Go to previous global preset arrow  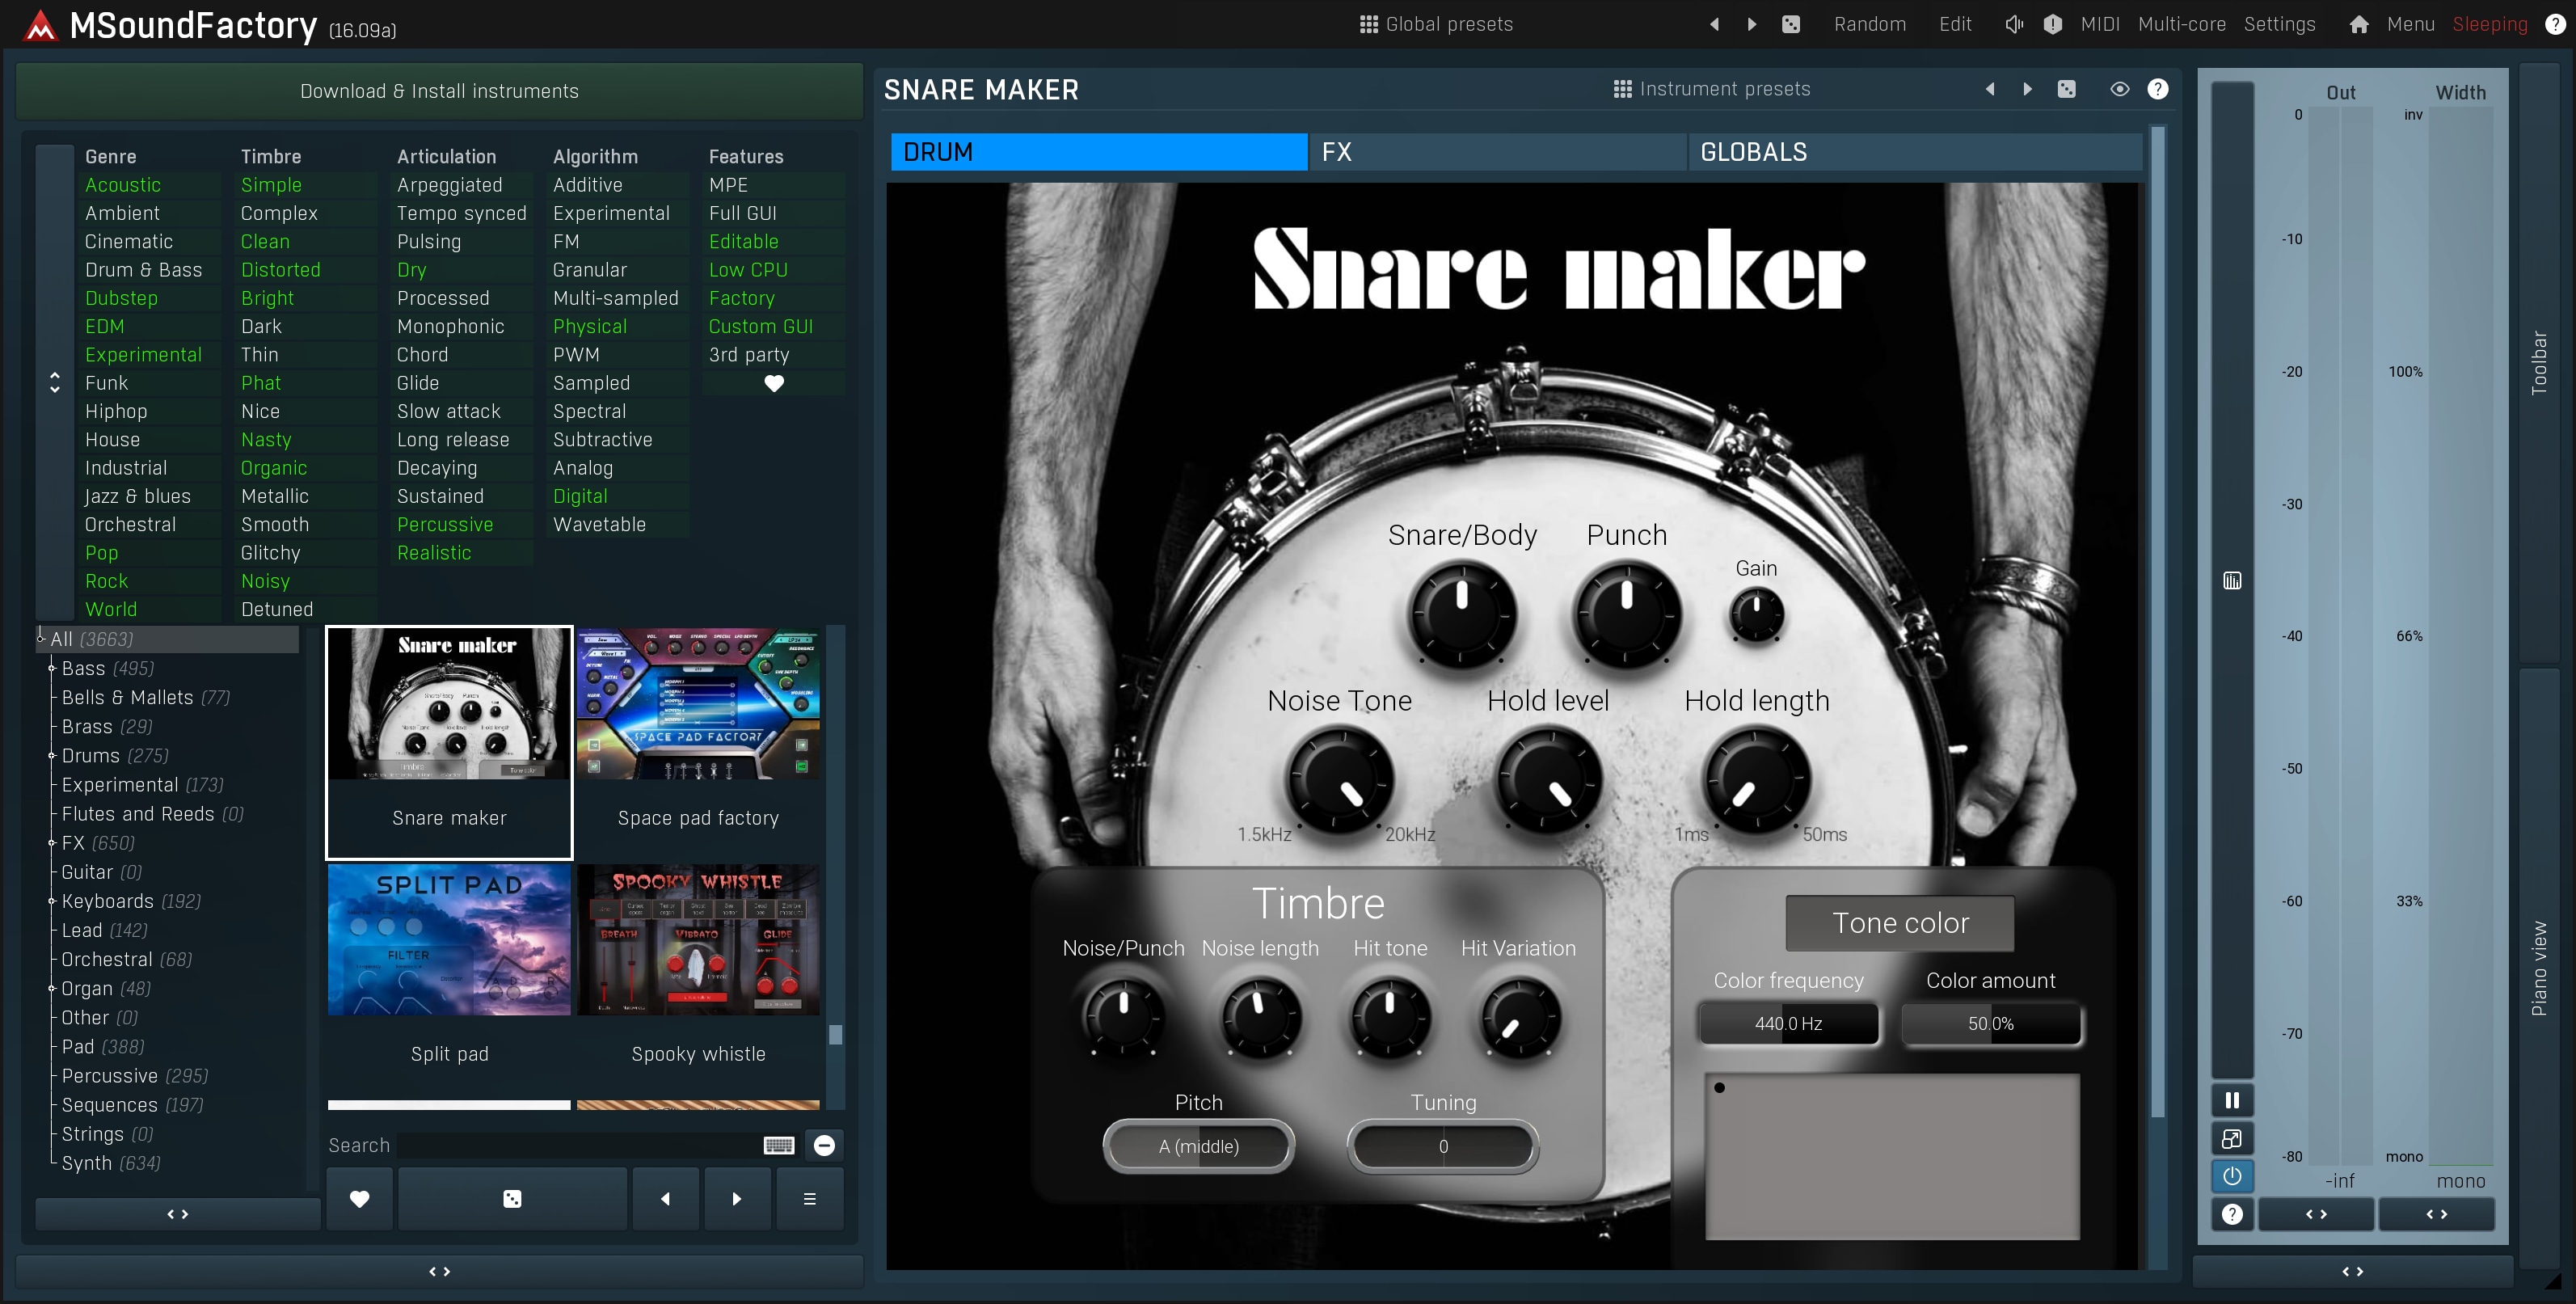coord(1714,24)
